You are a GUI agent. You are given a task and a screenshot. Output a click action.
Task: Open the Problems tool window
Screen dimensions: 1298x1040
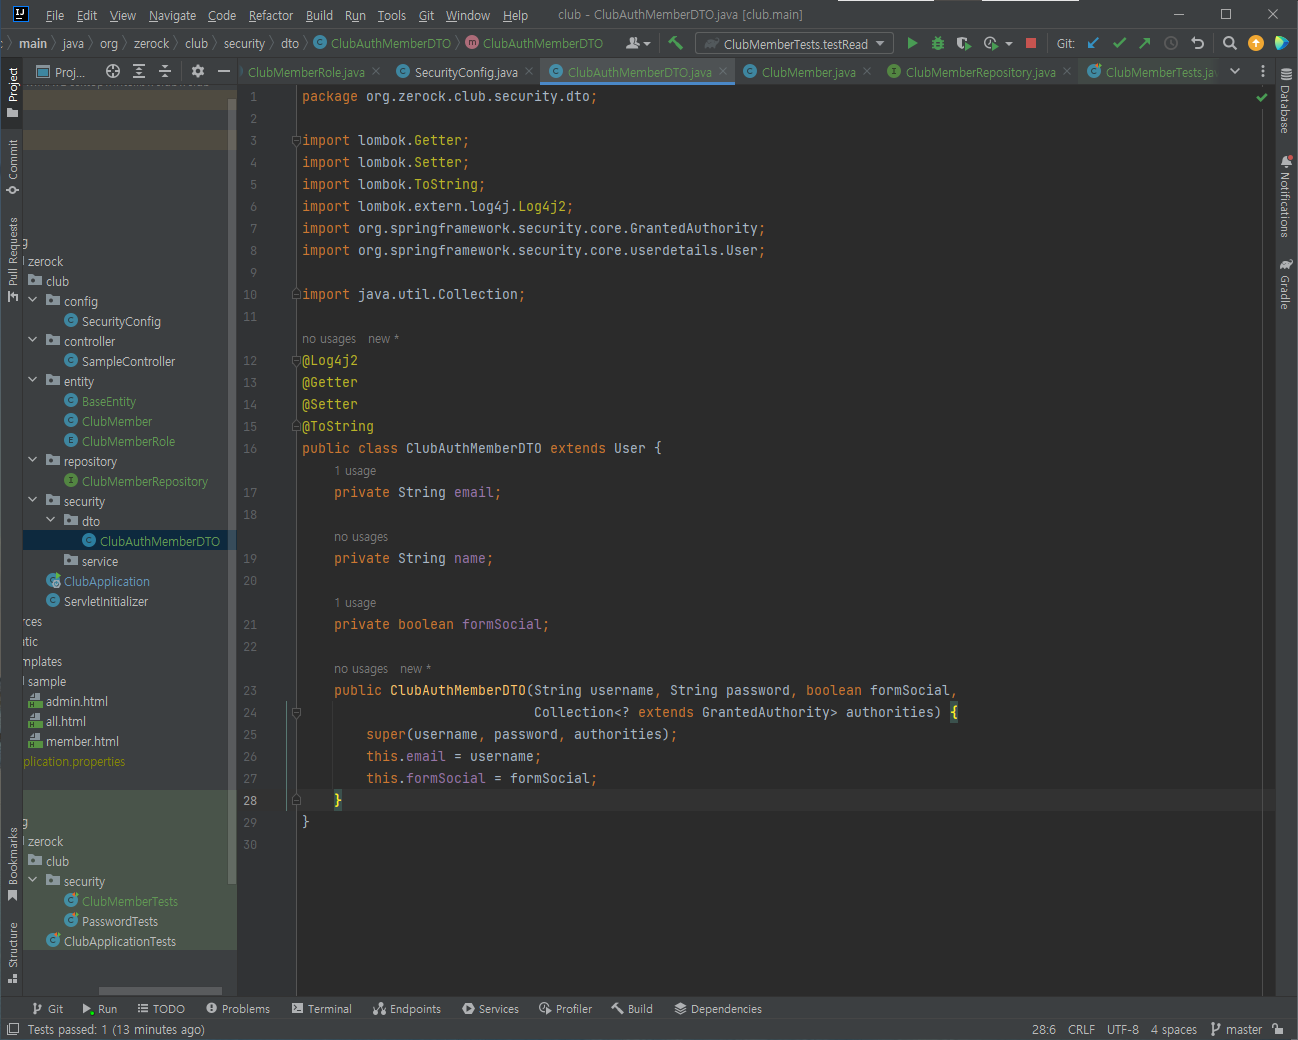click(238, 1009)
